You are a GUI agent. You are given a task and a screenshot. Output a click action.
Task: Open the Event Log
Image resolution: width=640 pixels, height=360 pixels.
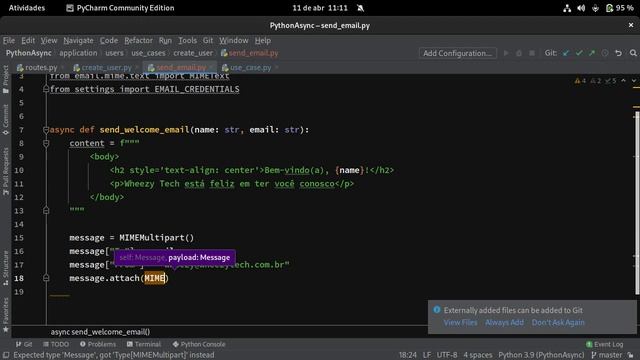click(x=604, y=344)
